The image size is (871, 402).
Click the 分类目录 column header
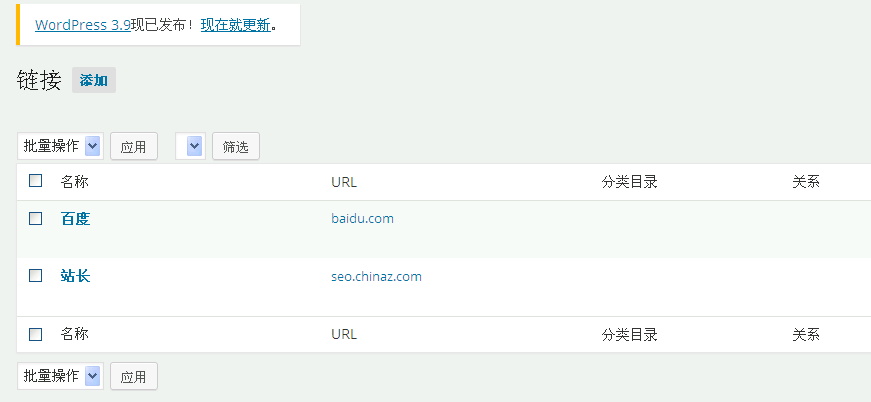629,182
